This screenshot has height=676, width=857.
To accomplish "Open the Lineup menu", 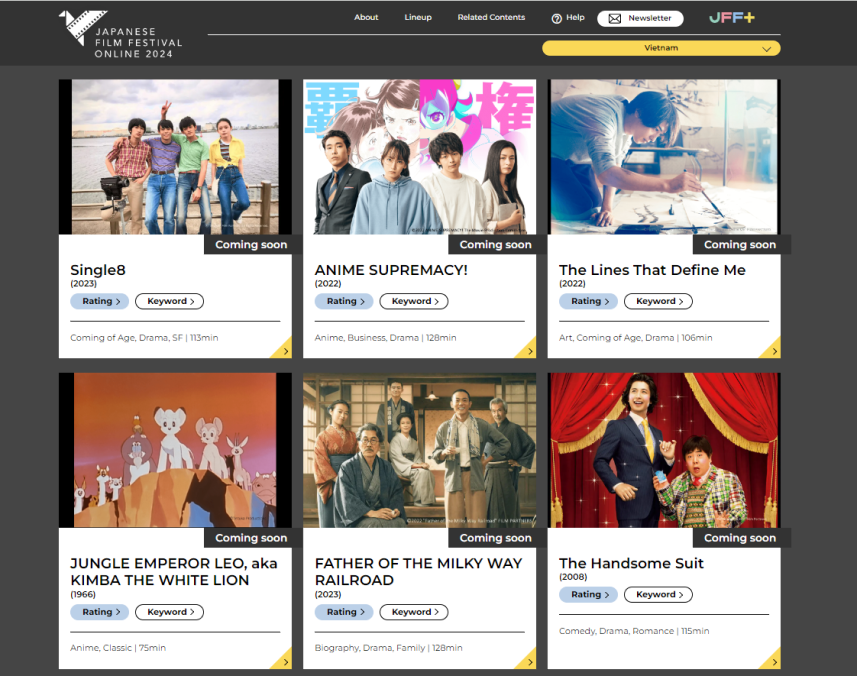I will [x=418, y=17].
